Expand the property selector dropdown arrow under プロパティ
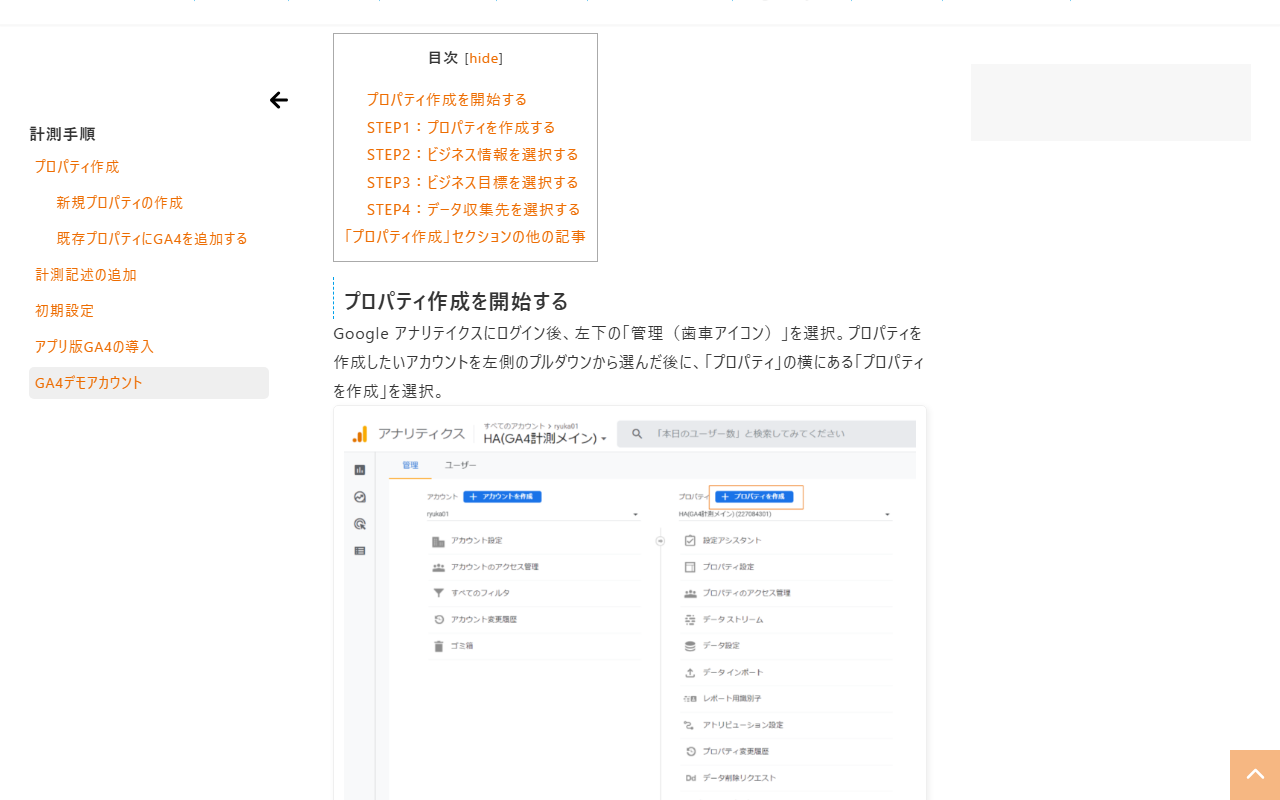The width and height of the screenshot is (1280, 800). pyautogui.click(x=887, y=515)
